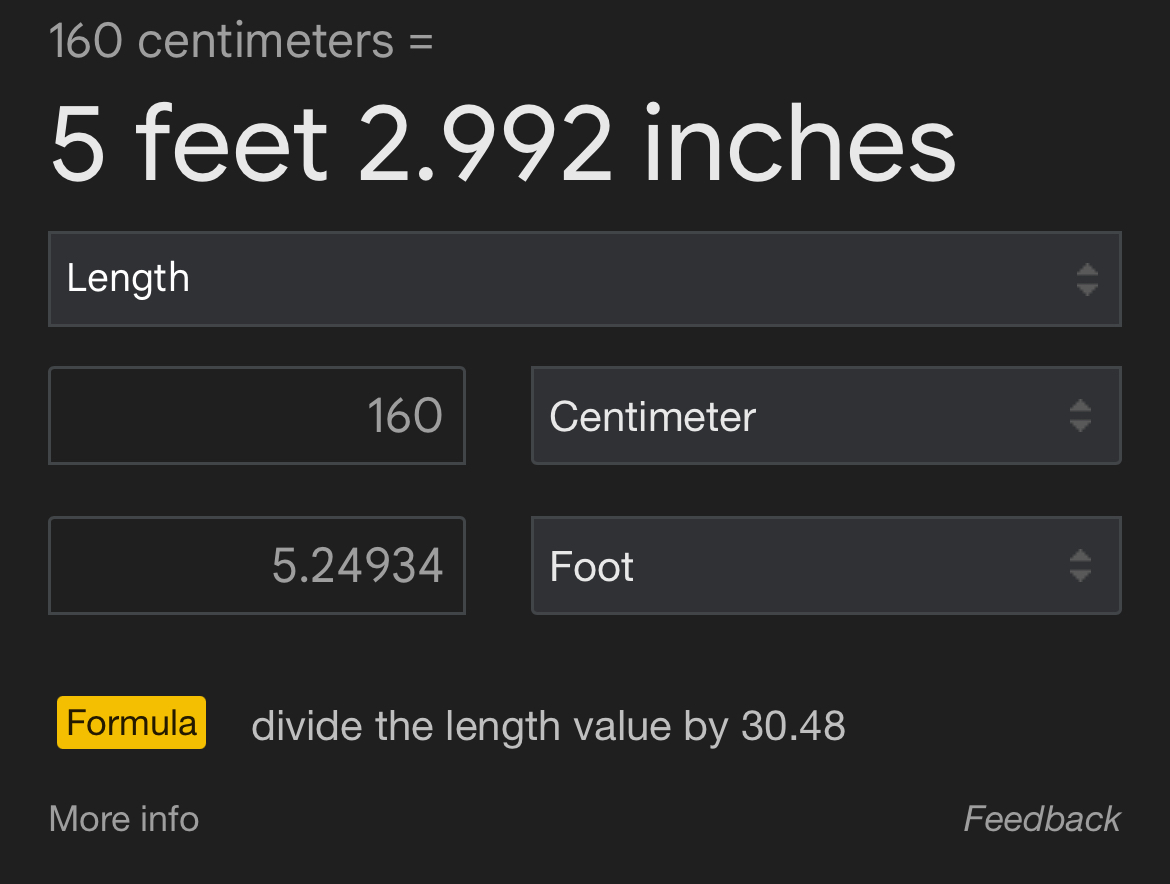Click the 160 input field
Image resolution: width=1170 pixels, height=884 pixels.
click(x=257, y=416)
